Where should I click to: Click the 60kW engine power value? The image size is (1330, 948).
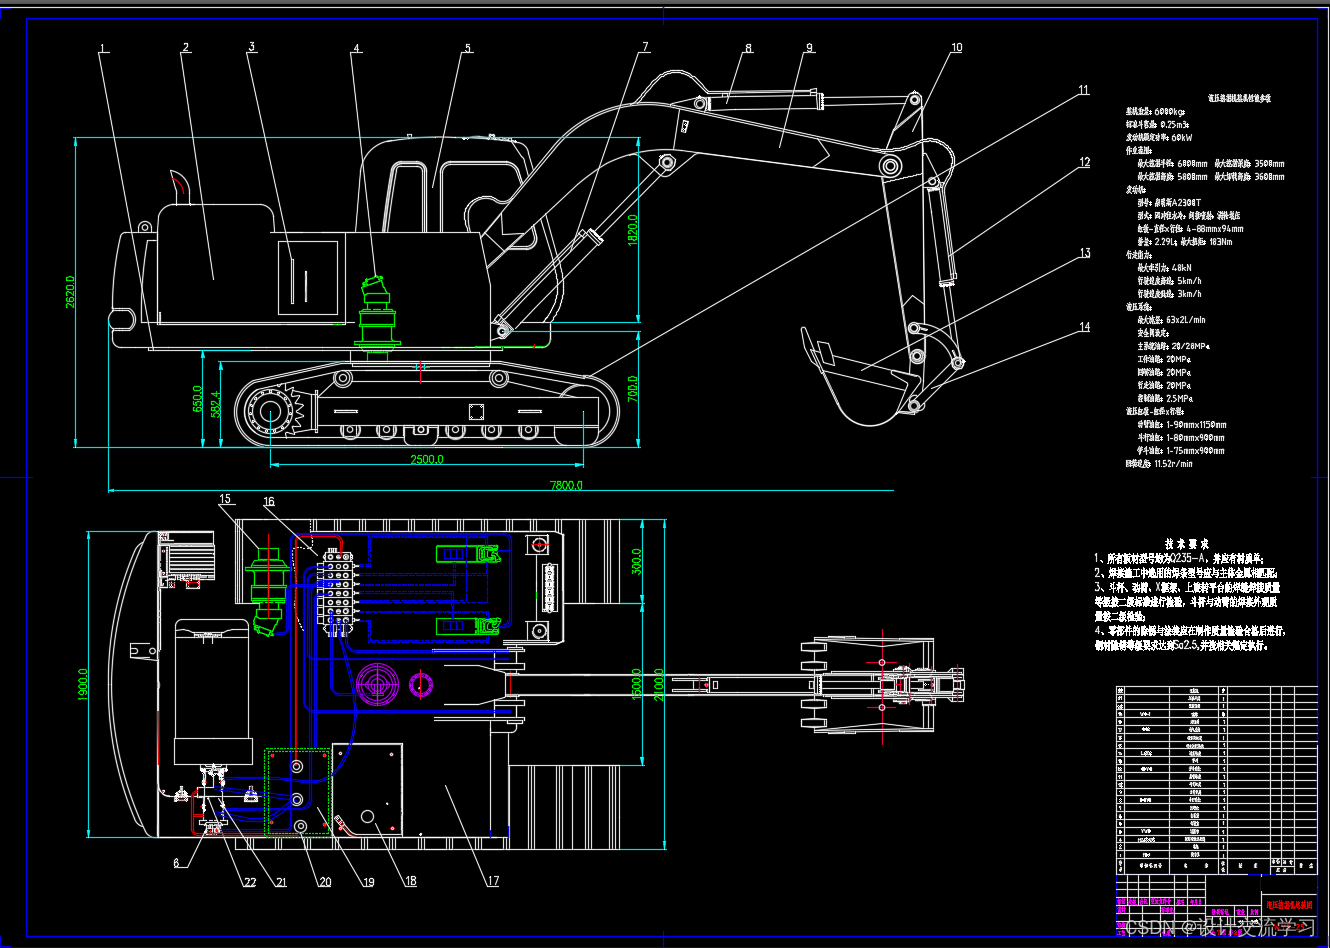click(1181, 137)
